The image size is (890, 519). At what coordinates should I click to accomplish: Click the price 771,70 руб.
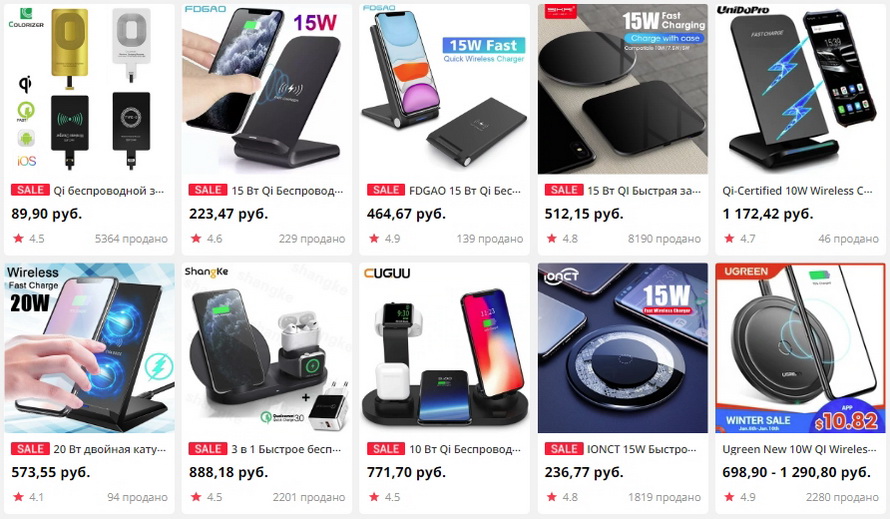pyautogui.click(x=406, y=472)
